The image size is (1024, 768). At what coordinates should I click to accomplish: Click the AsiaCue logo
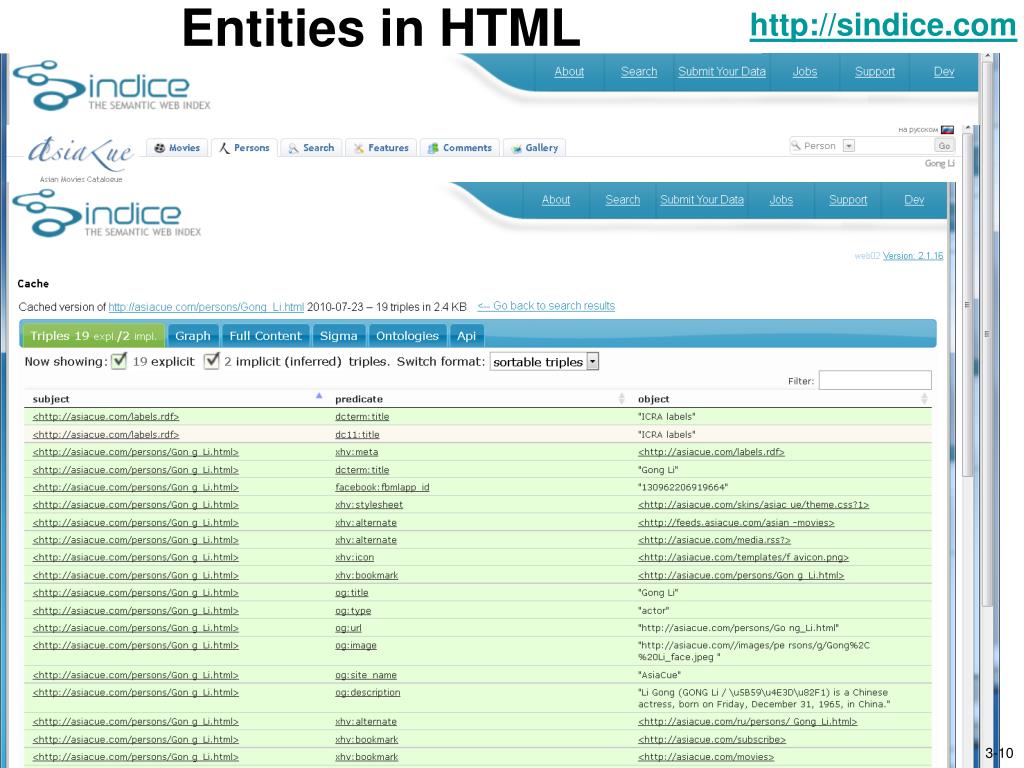(80, 155)
